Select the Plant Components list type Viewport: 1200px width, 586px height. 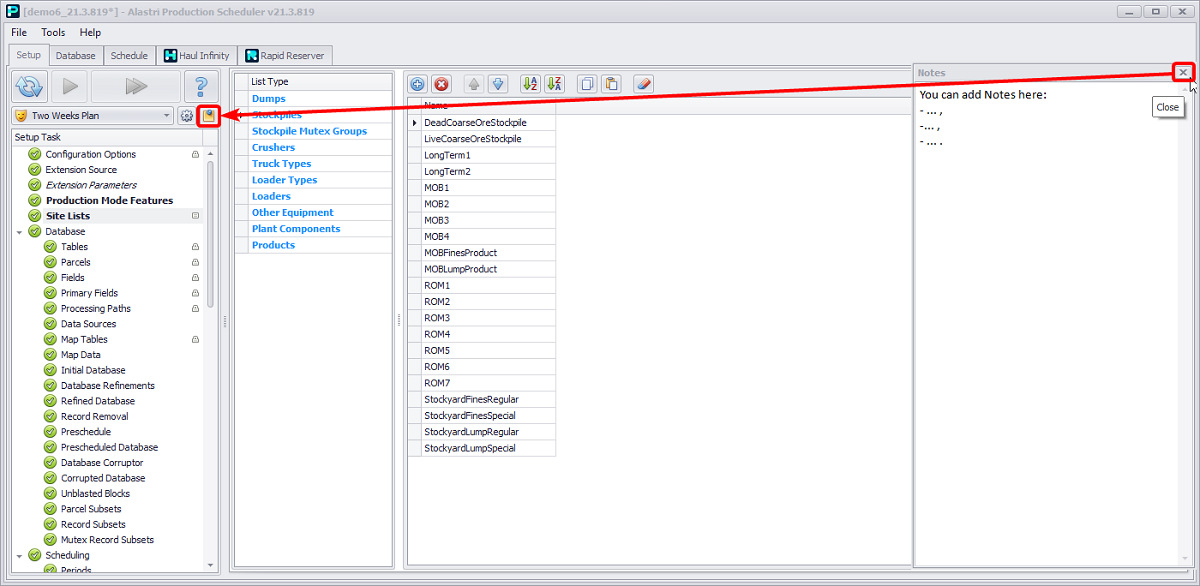[x=295, y=229]
